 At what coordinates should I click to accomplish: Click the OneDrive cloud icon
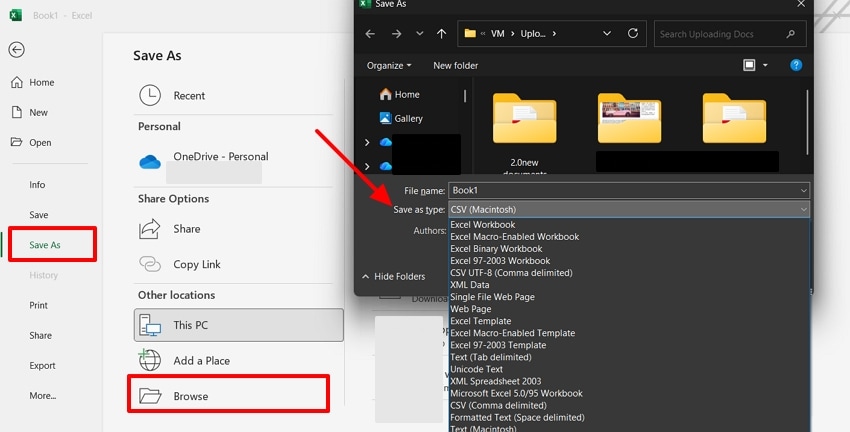tap(150, 162)
